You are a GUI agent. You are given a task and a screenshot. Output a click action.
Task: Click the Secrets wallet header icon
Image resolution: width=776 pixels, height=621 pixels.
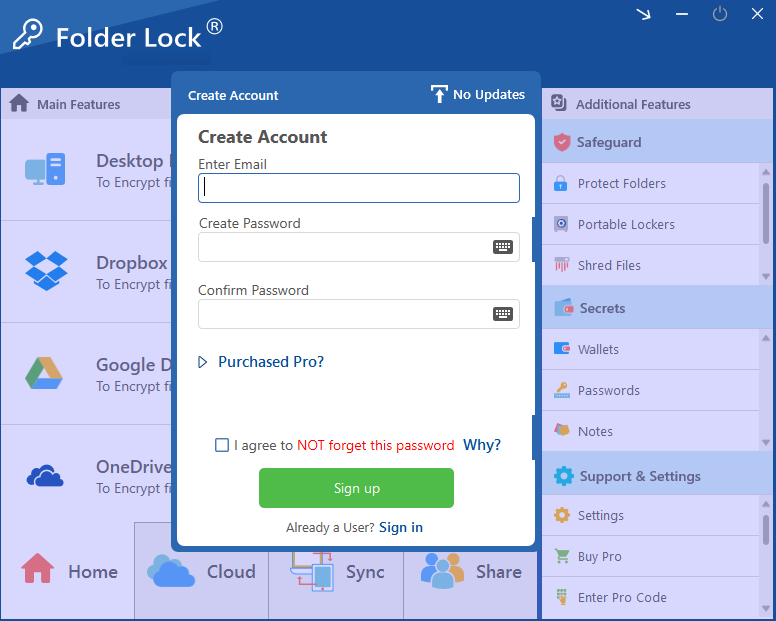(564, 307)
